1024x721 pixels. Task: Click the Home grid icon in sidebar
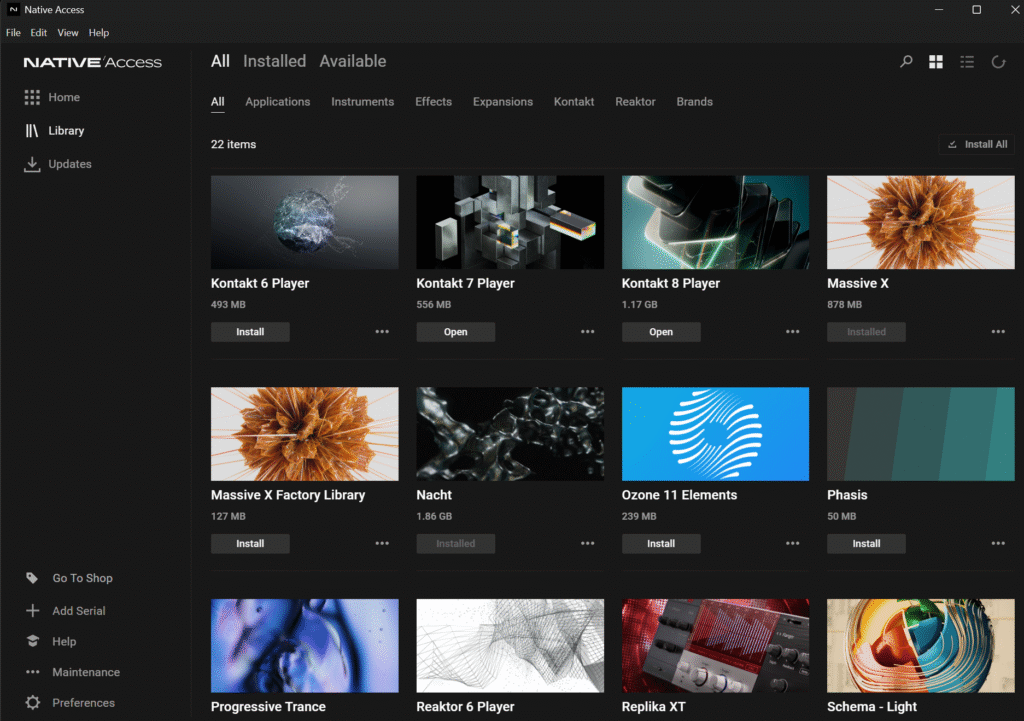click(32, 97)
